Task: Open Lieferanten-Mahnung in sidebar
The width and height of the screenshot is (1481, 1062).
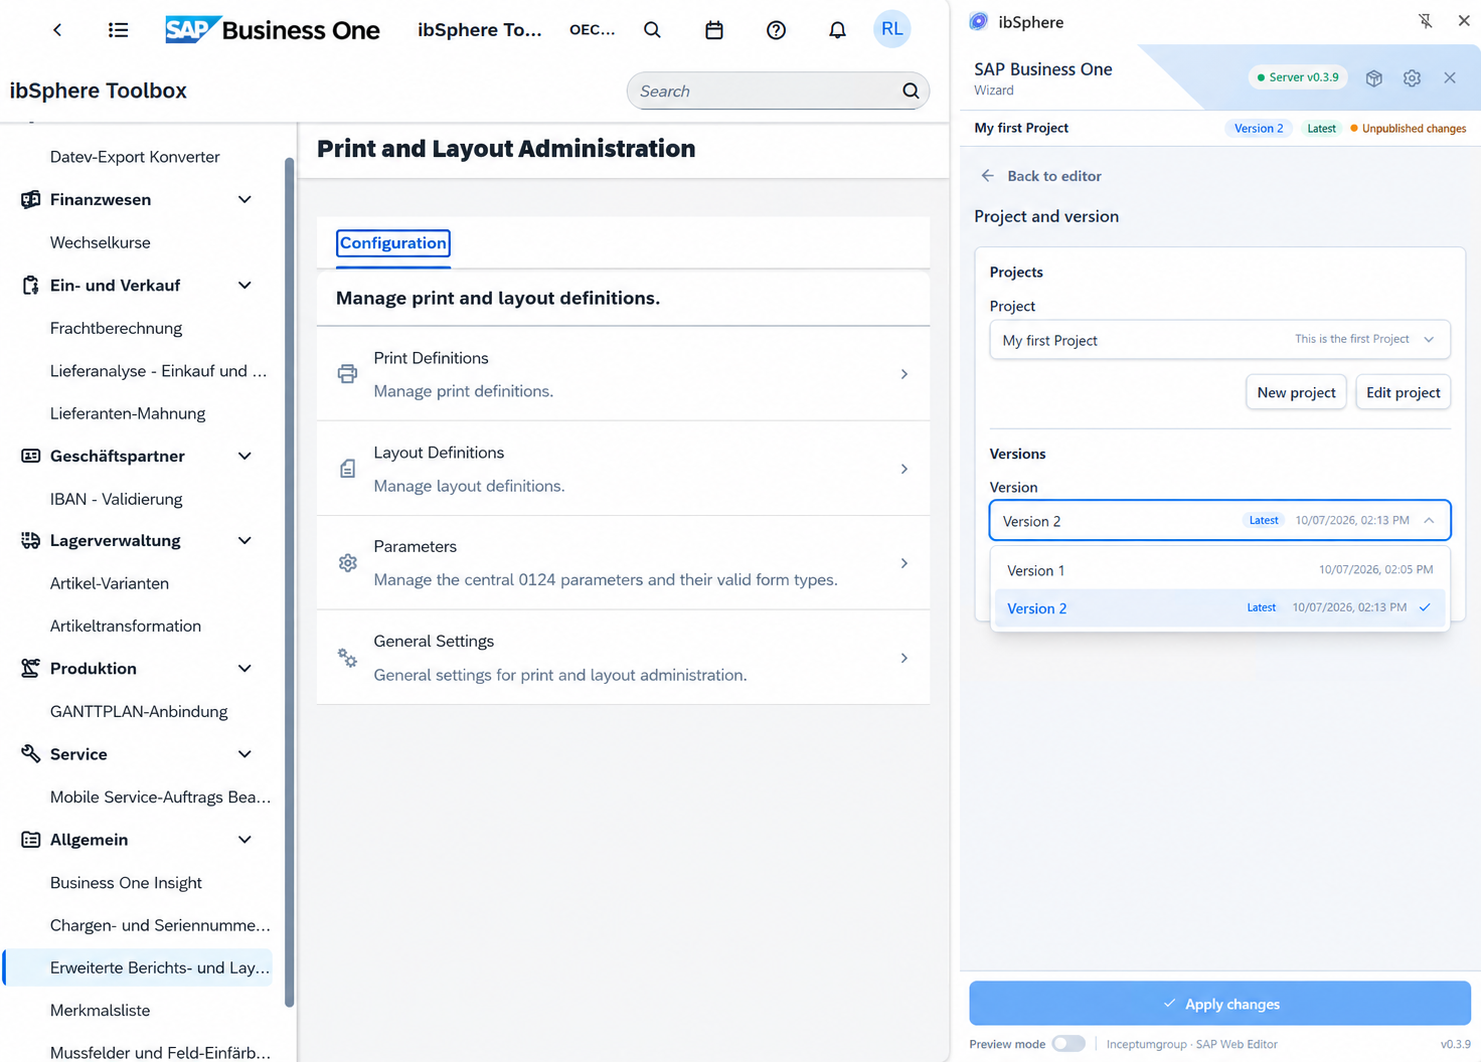Action: [128, 413]
